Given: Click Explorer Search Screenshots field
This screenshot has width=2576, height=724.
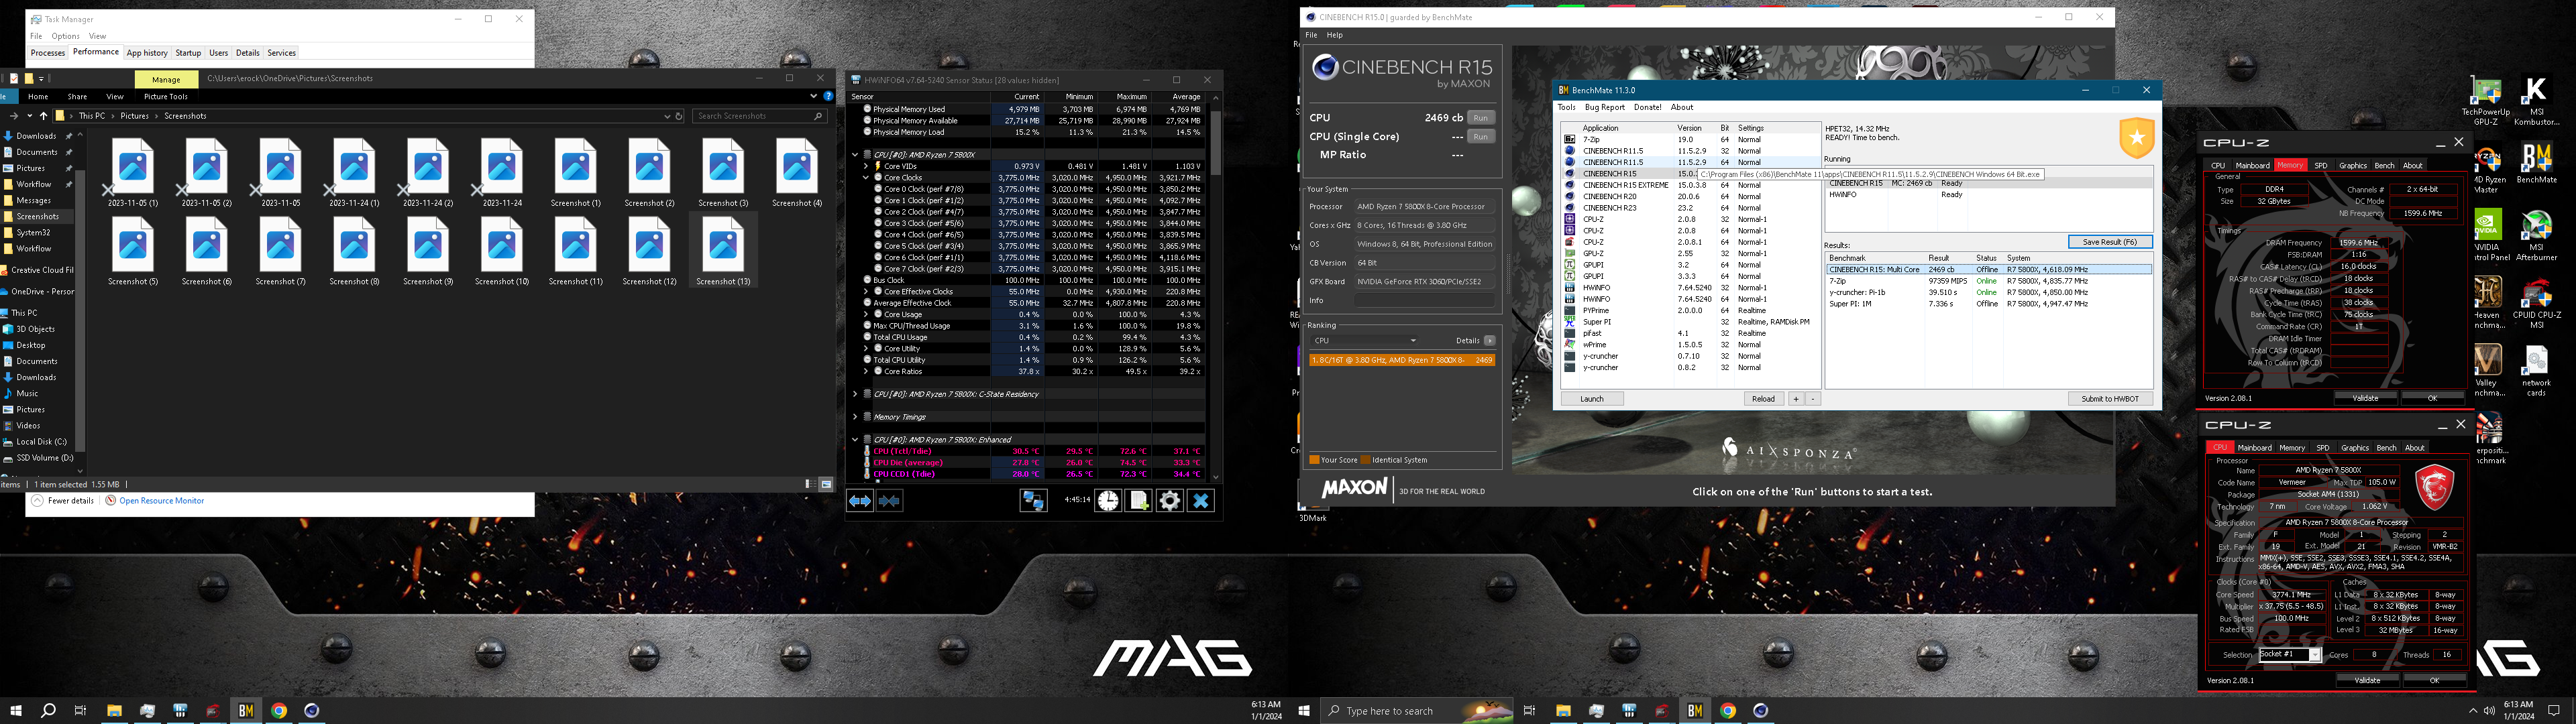Looking at the screenshot, I should tap(760, 116).
